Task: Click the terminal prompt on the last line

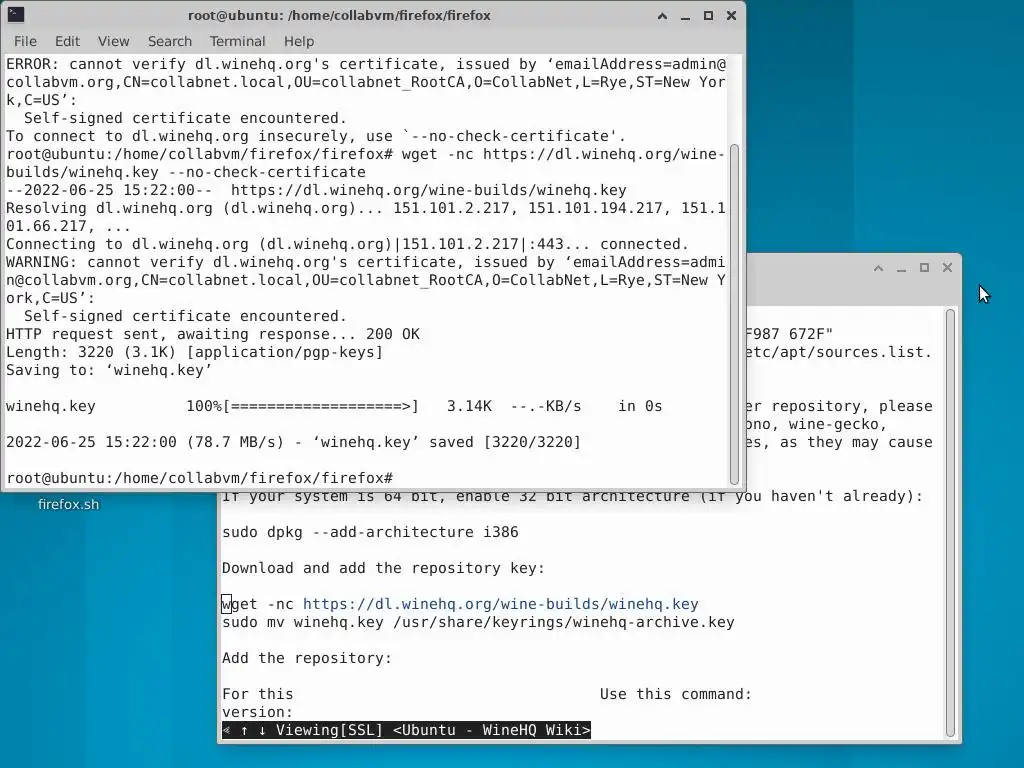Action: click(199, 478)
